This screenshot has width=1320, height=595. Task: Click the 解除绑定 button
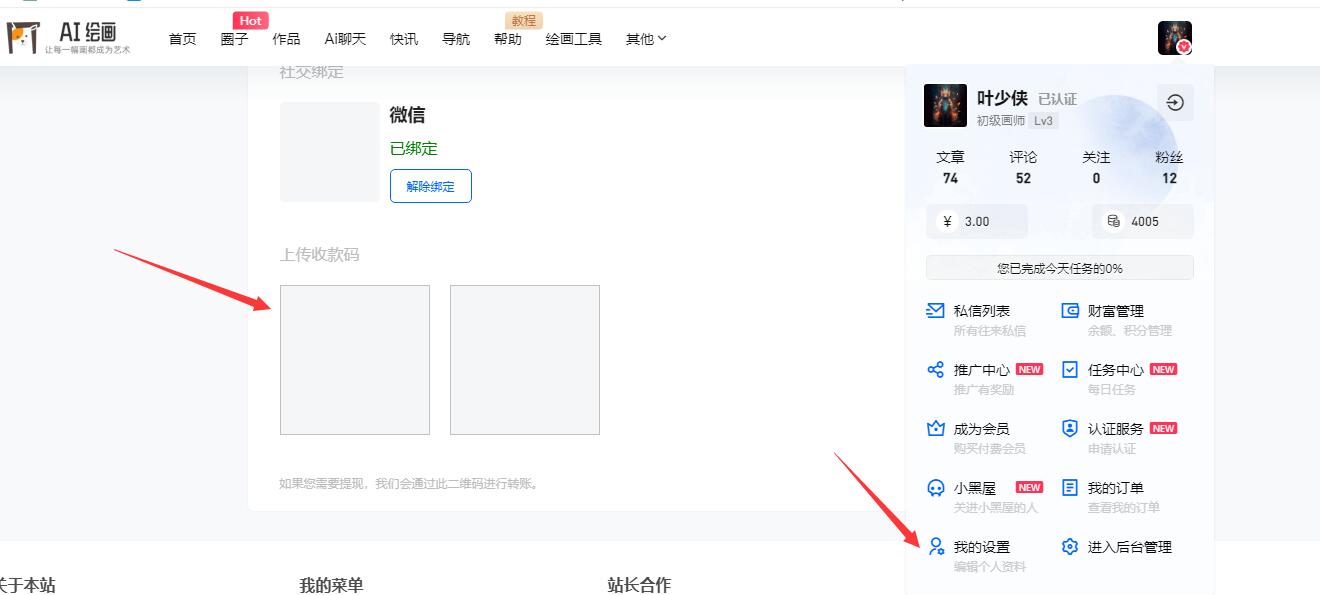click(430, 186)
